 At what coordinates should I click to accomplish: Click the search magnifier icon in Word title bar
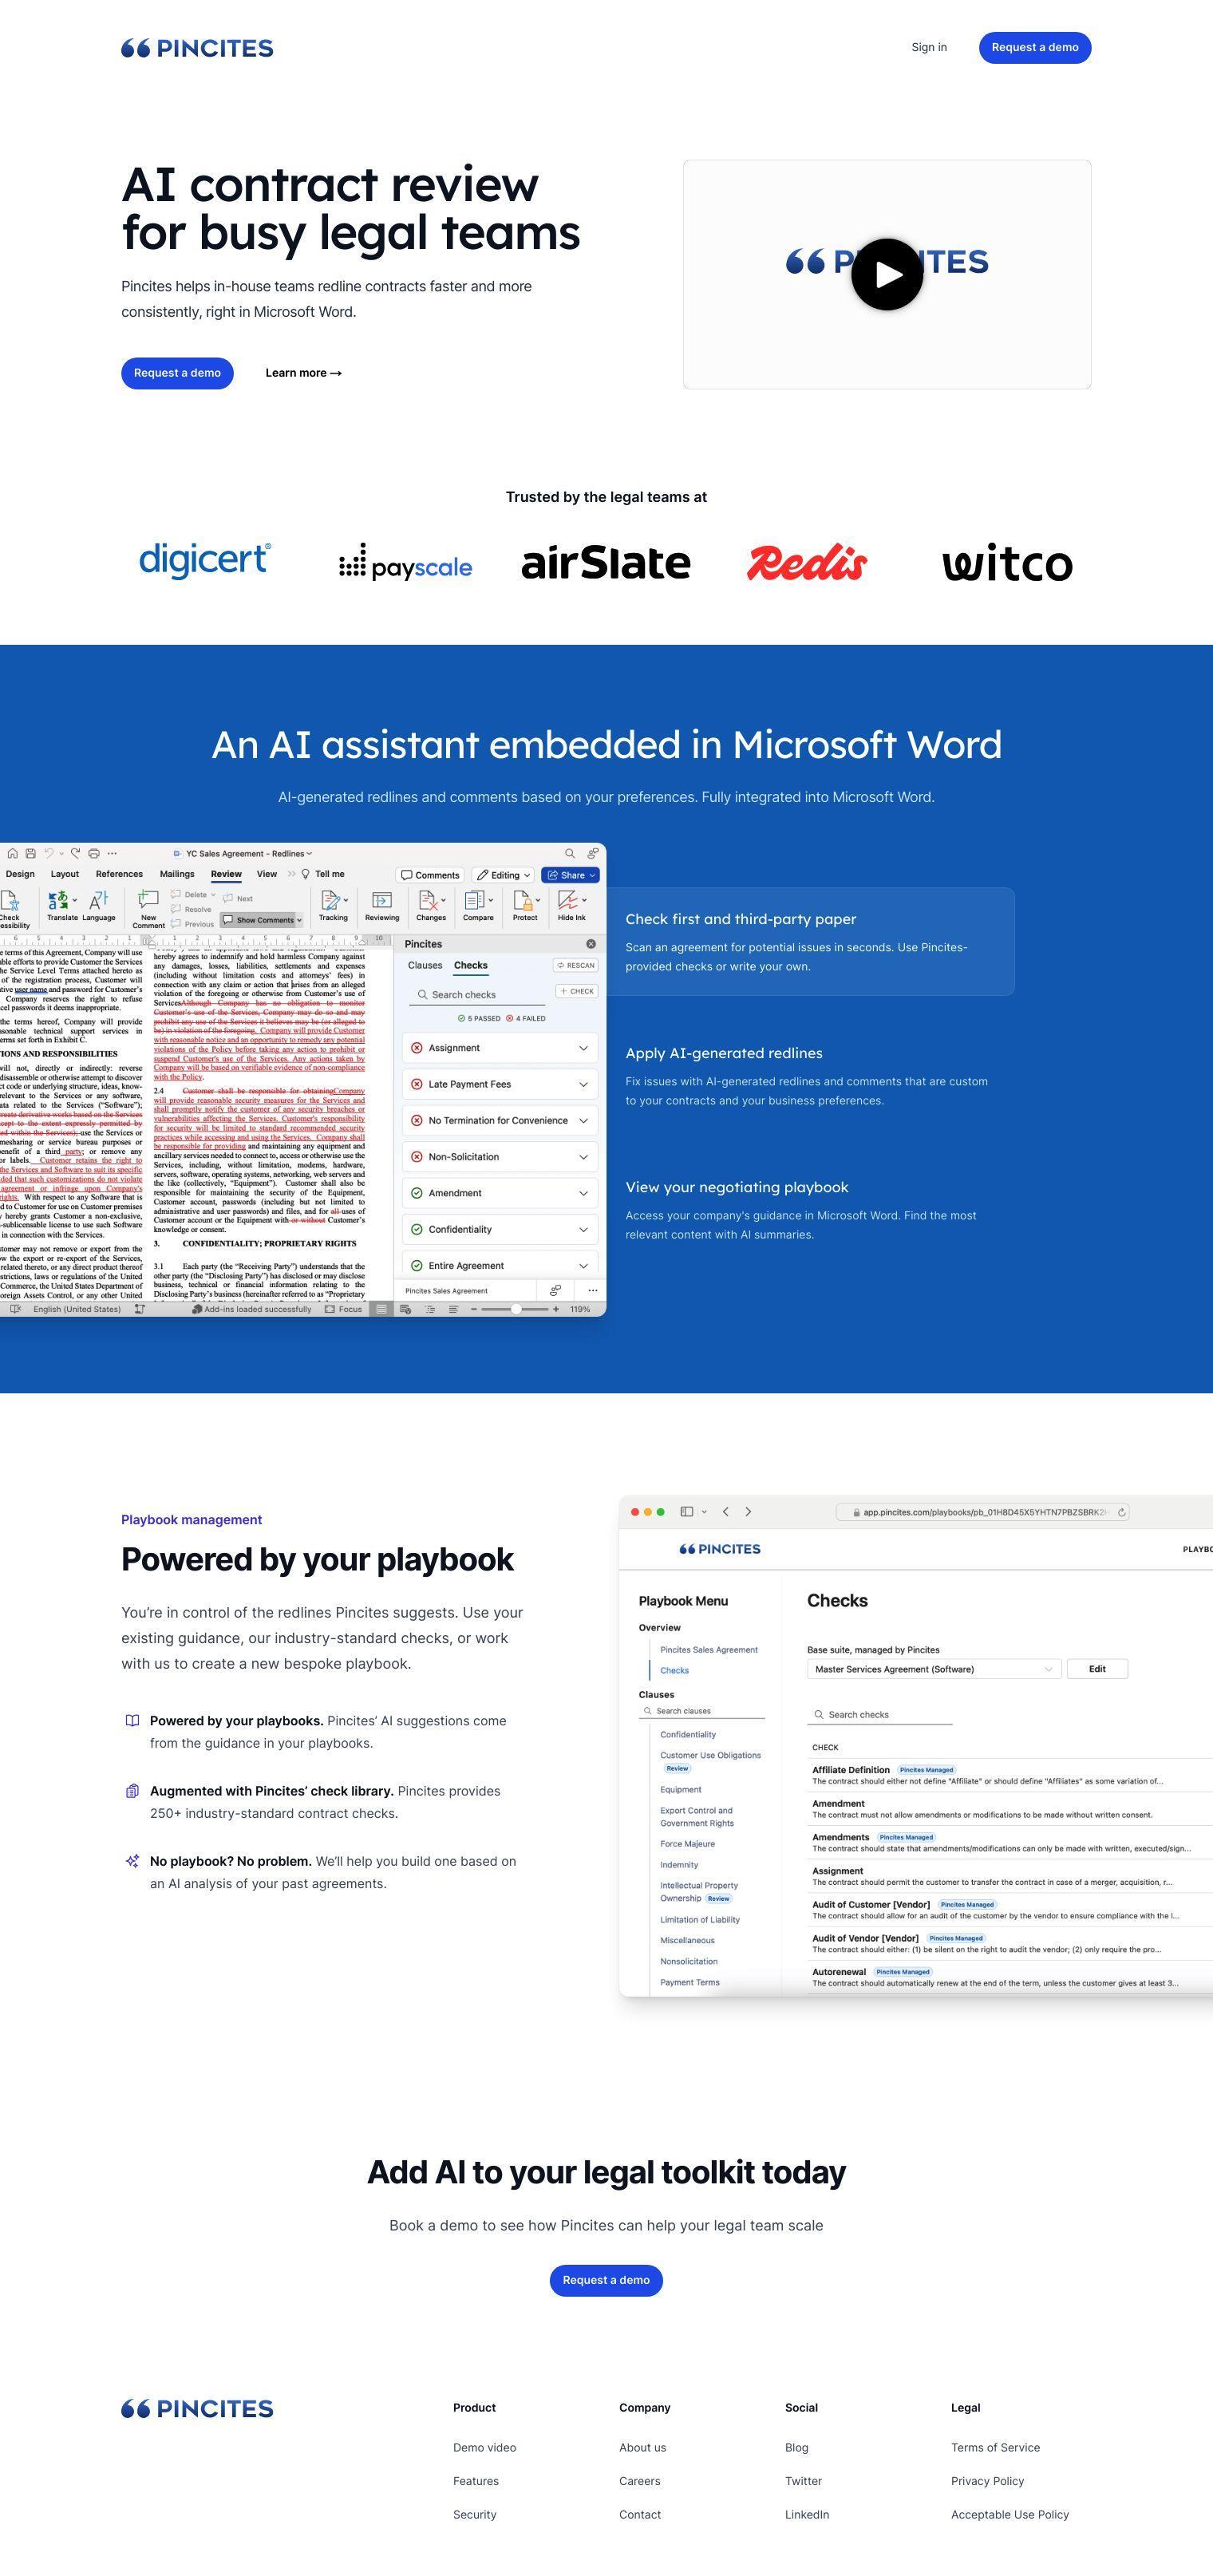(570, 853)
